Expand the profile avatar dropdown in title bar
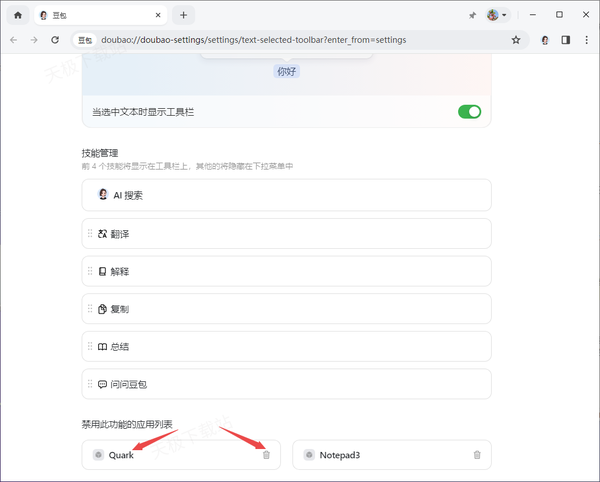The height and width of the screenshot is (482, 600). [x=497, y=15]
